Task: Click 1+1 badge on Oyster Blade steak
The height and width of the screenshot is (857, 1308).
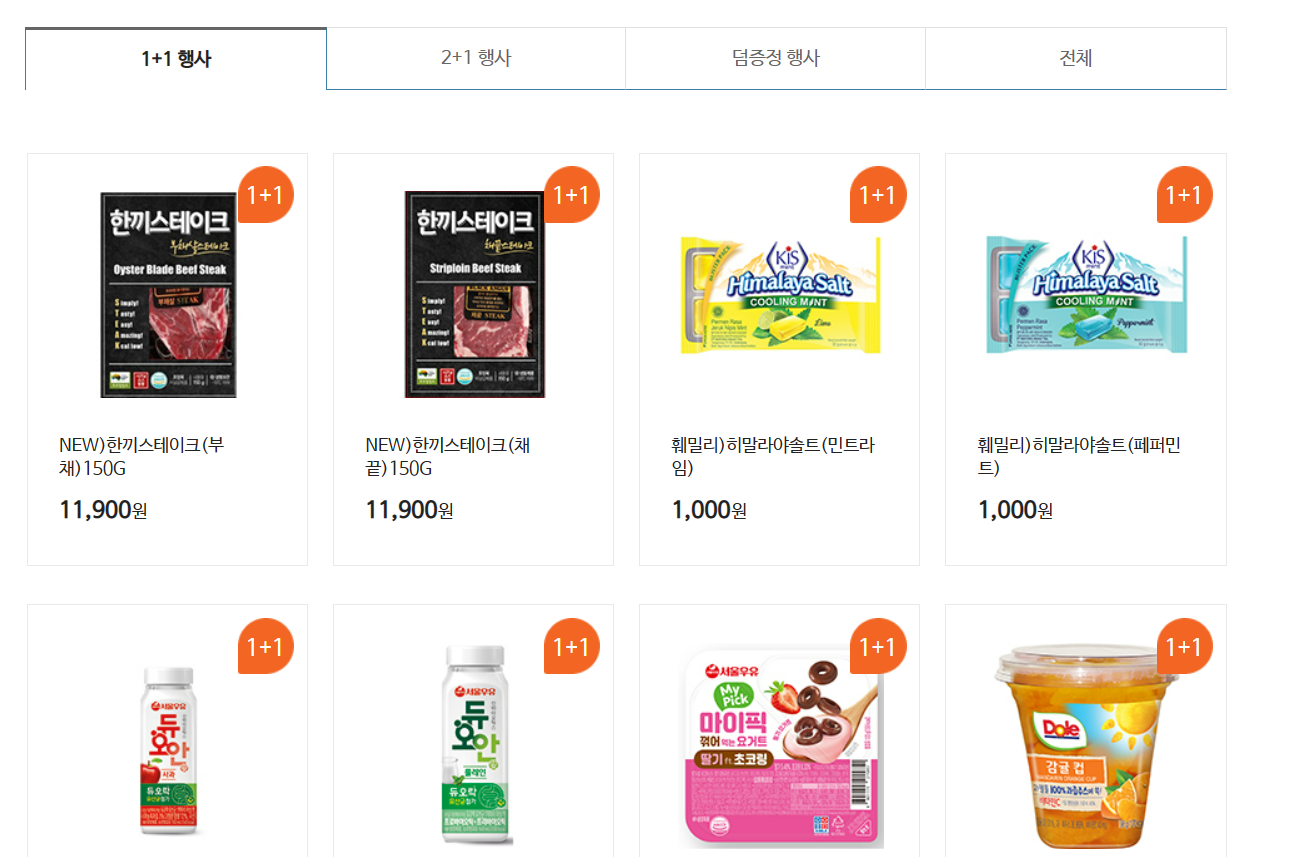Action: point(266,194)
